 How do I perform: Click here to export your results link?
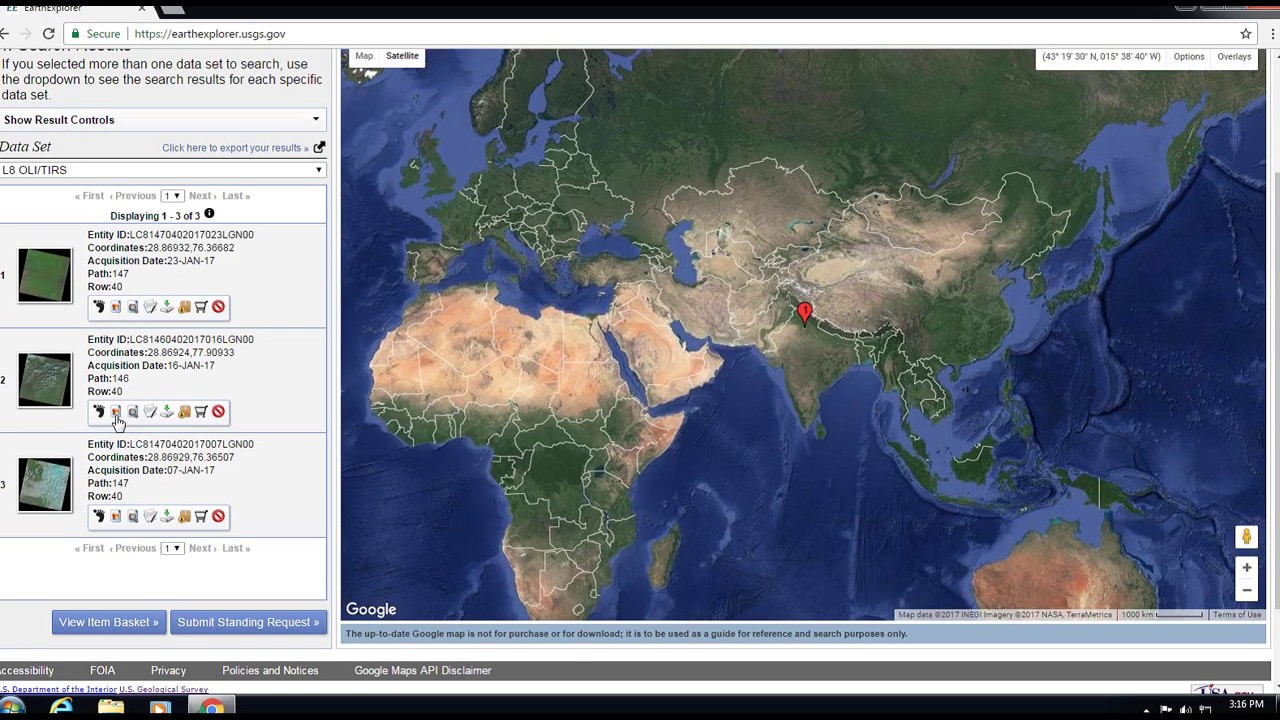235,148
